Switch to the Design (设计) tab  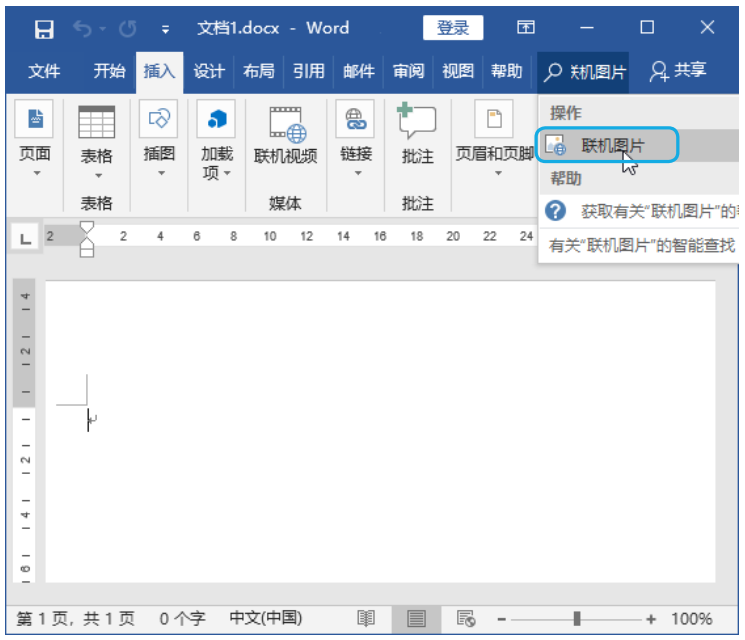tap(209, 71)
